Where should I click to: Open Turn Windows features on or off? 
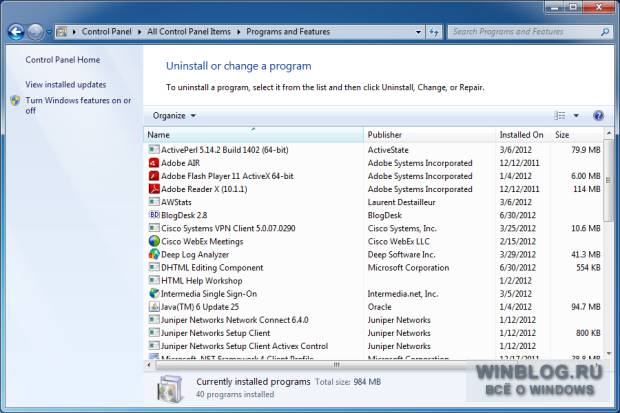[x=78, y=106]
